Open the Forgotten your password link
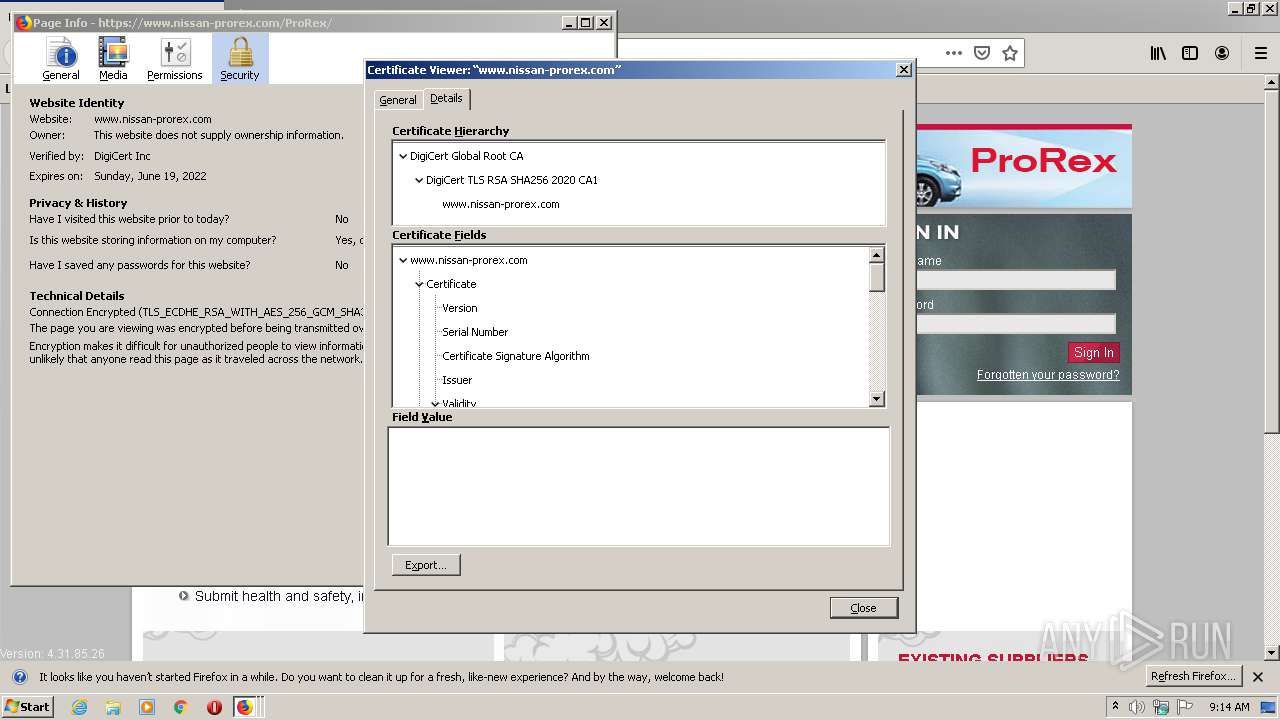Viewport: 1280px width, 720px height. click(1048, 375)
